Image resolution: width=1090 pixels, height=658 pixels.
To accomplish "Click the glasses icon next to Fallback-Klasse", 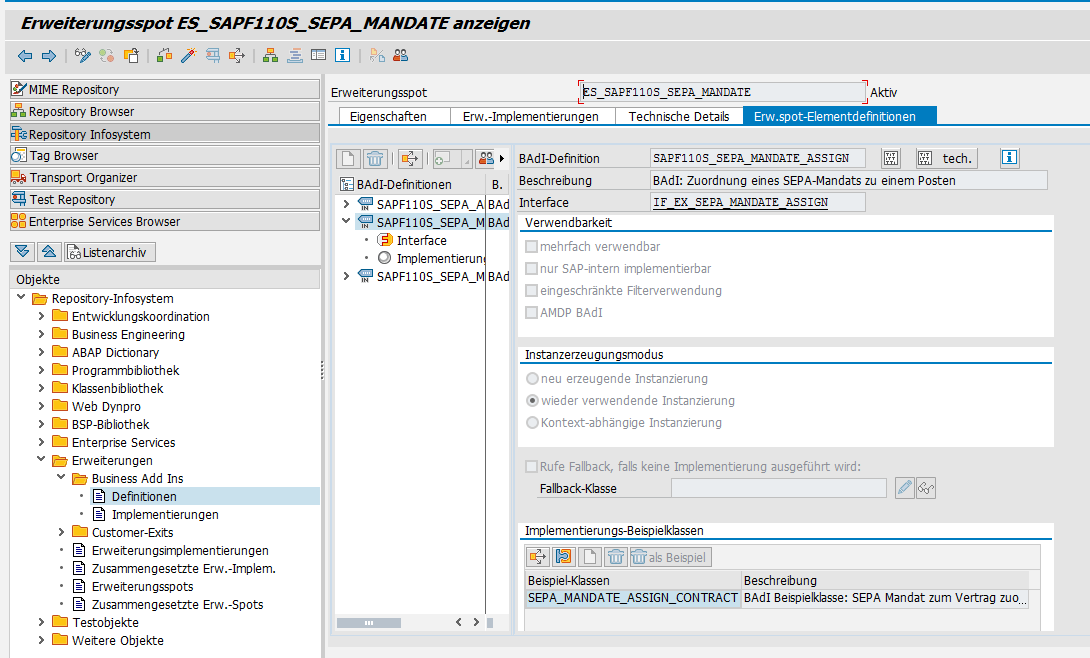I will coord(927,488).
